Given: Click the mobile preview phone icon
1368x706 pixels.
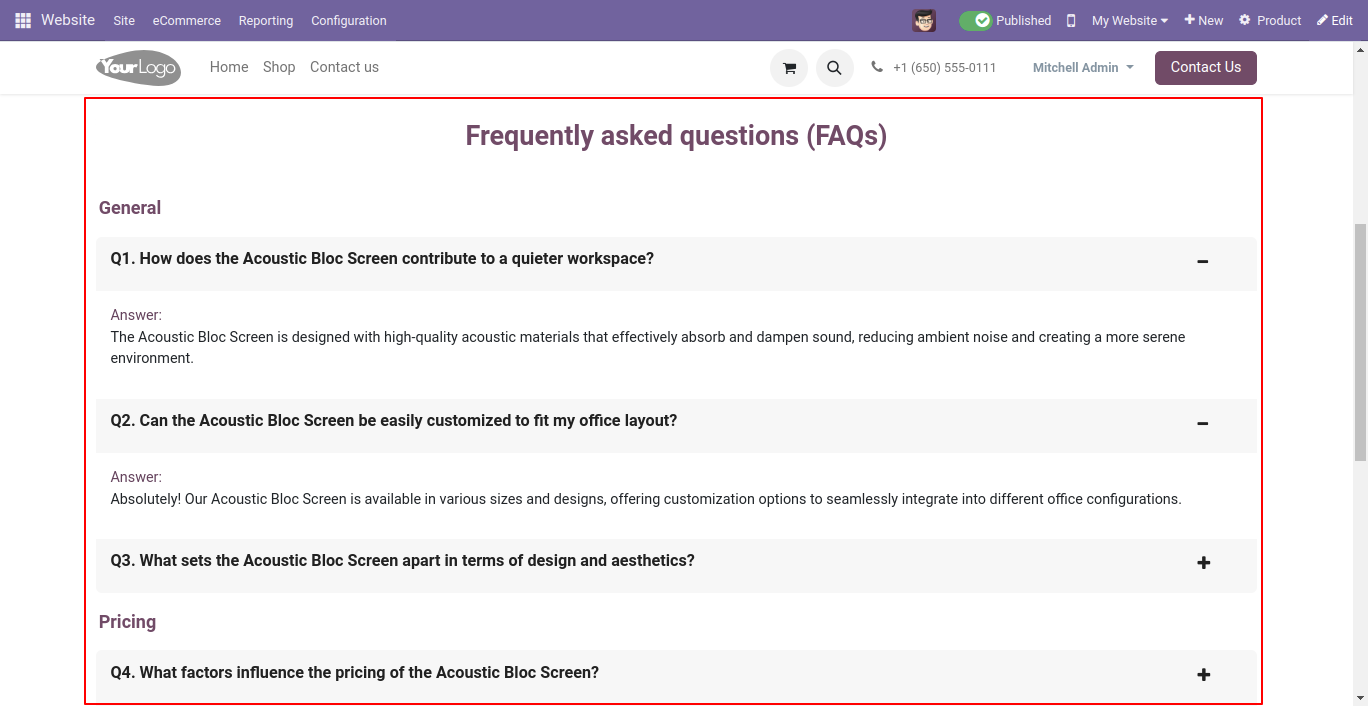Looking at the screenshot, I should [1071, 20].
